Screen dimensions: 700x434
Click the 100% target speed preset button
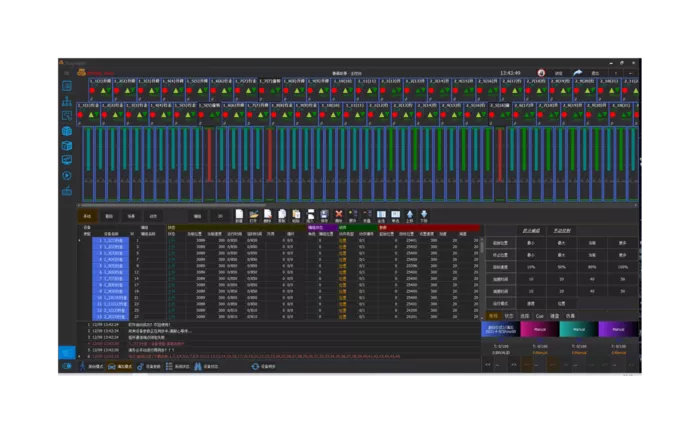[622, 267]
